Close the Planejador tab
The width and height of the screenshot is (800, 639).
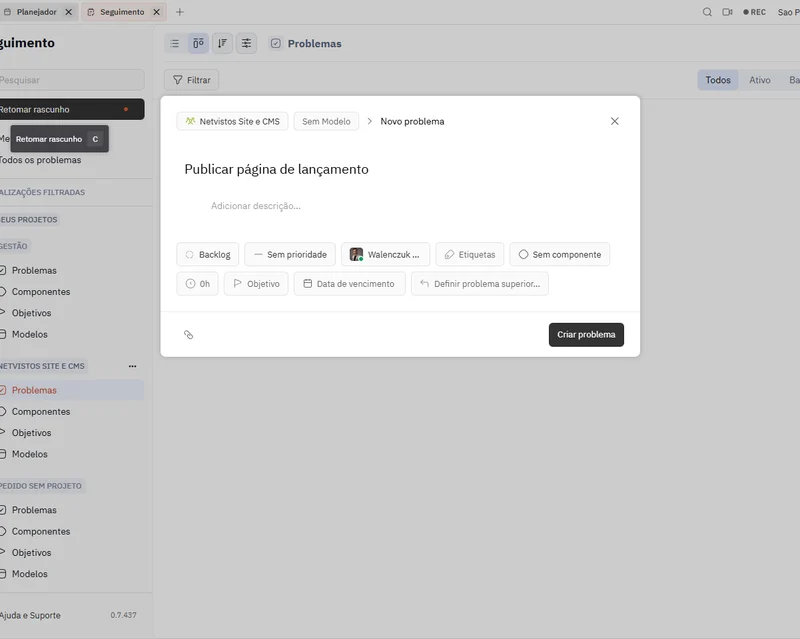pyautogui.click(x=68, y=12)
